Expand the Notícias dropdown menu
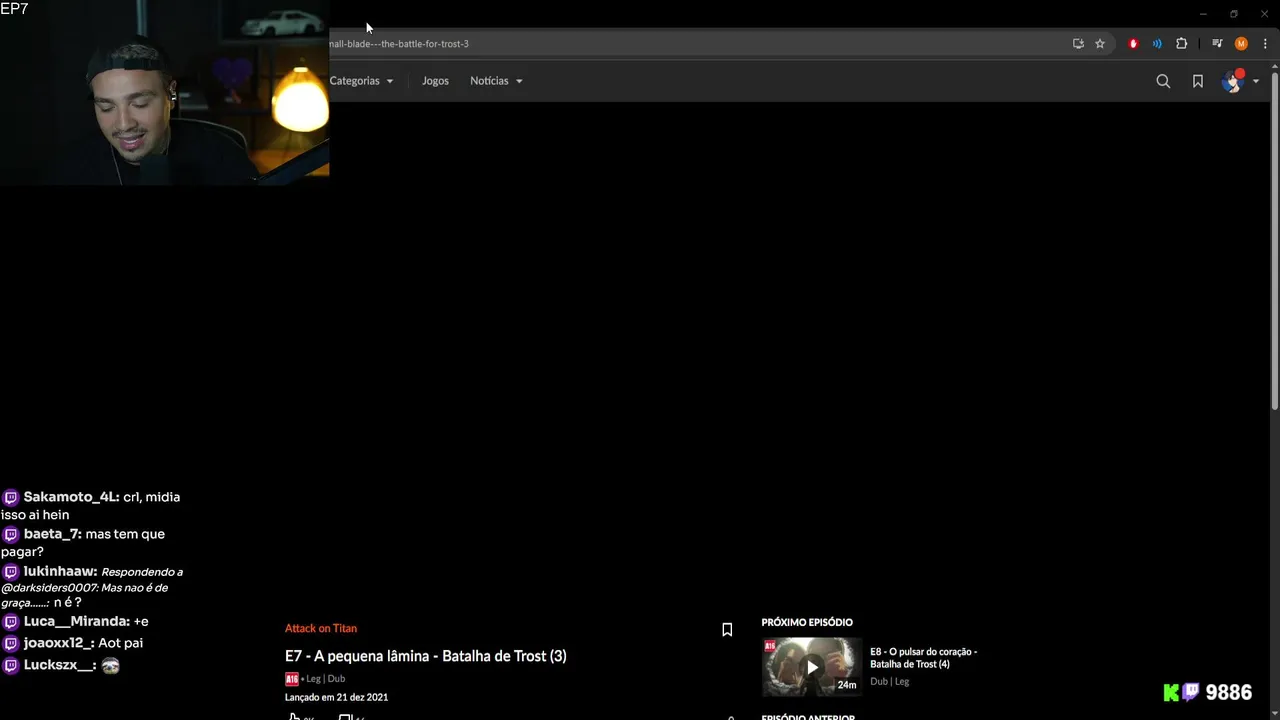1280x720 pixels. tap(496, 81)
